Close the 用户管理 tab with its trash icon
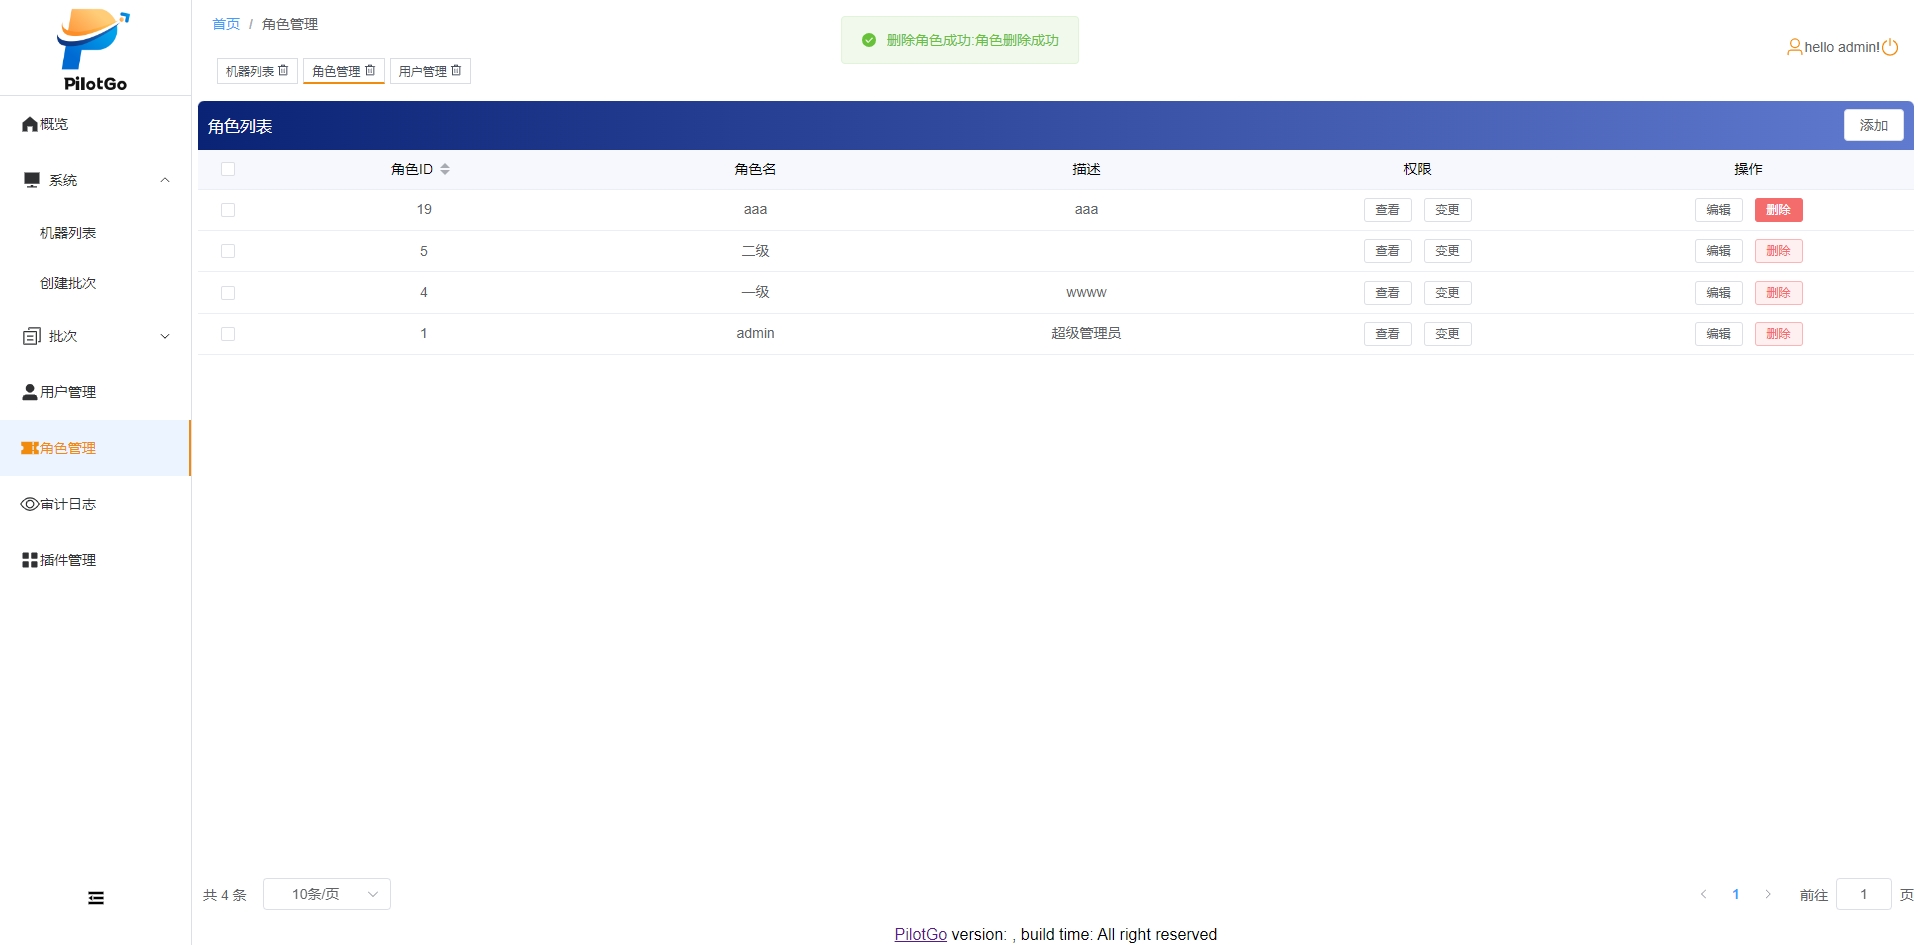Image resolution: width=1920 pixels, height=945 pixels. point(457,71)
